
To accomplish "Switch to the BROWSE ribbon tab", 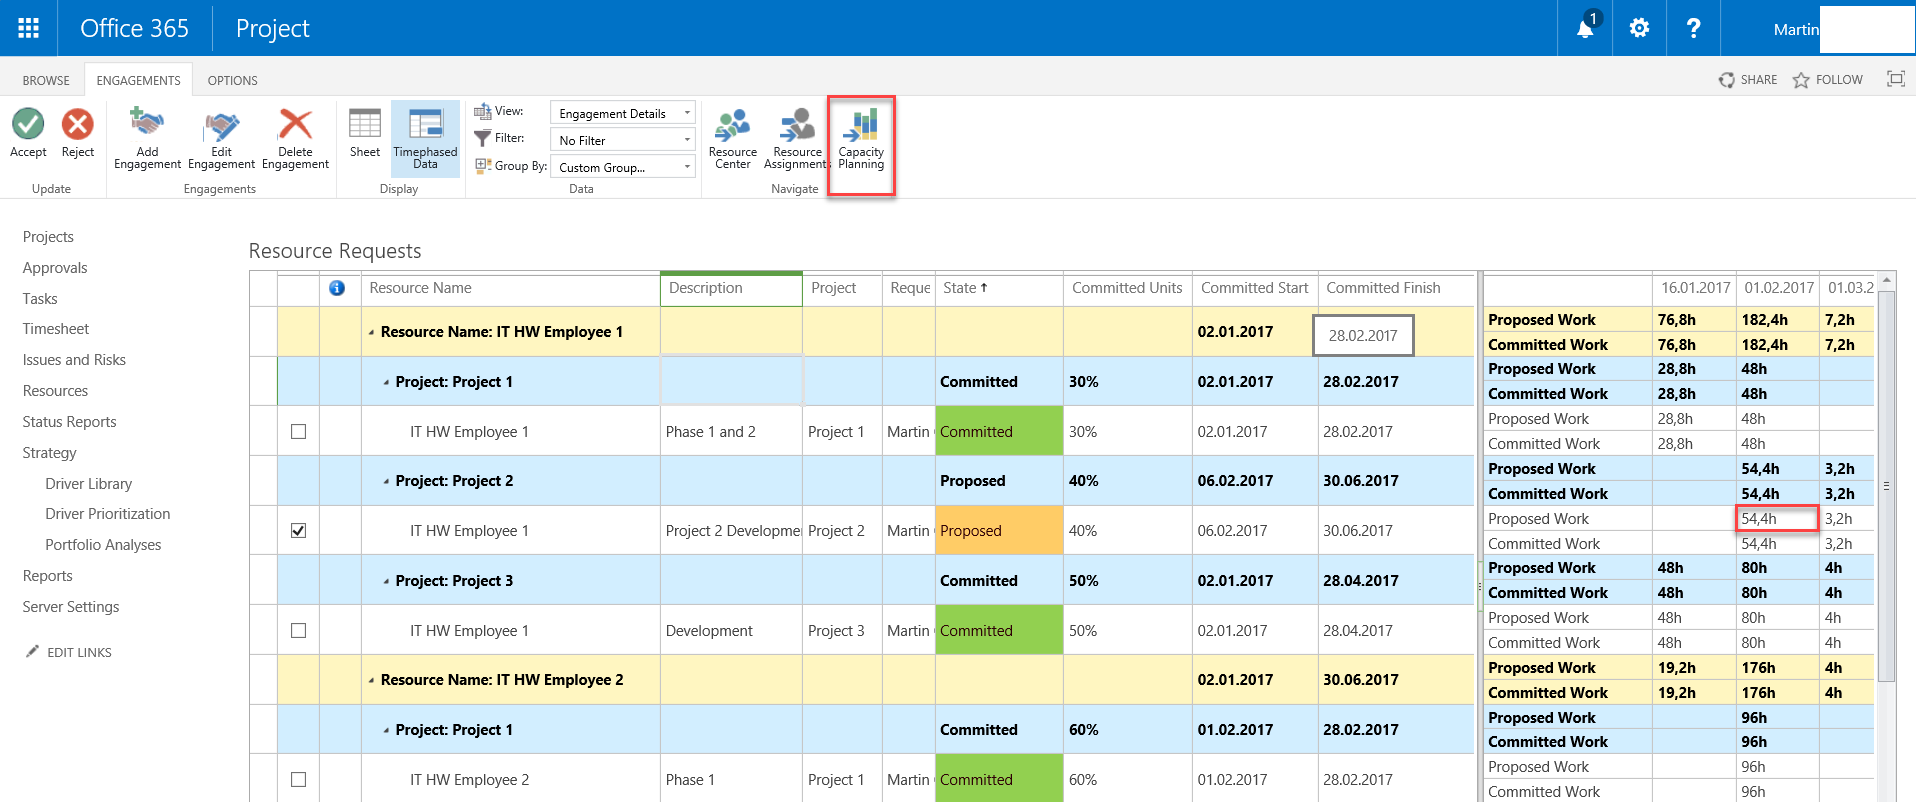I will [46, 80].
